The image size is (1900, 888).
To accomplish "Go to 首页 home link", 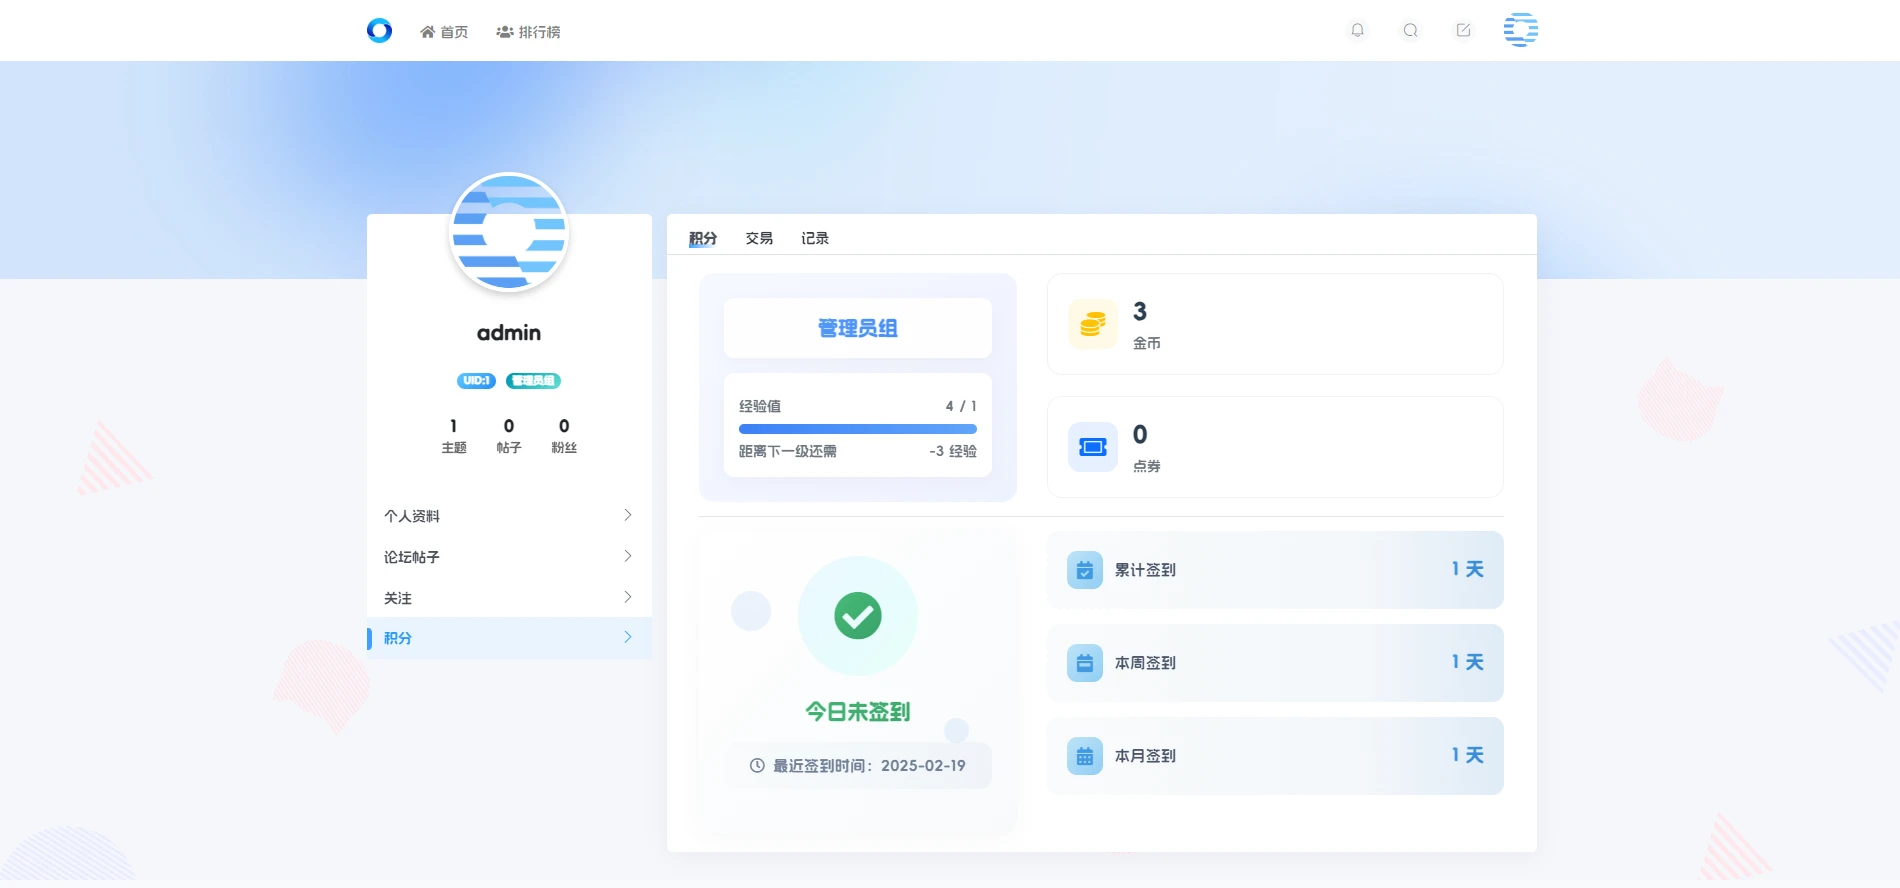I will pos(444,32).
